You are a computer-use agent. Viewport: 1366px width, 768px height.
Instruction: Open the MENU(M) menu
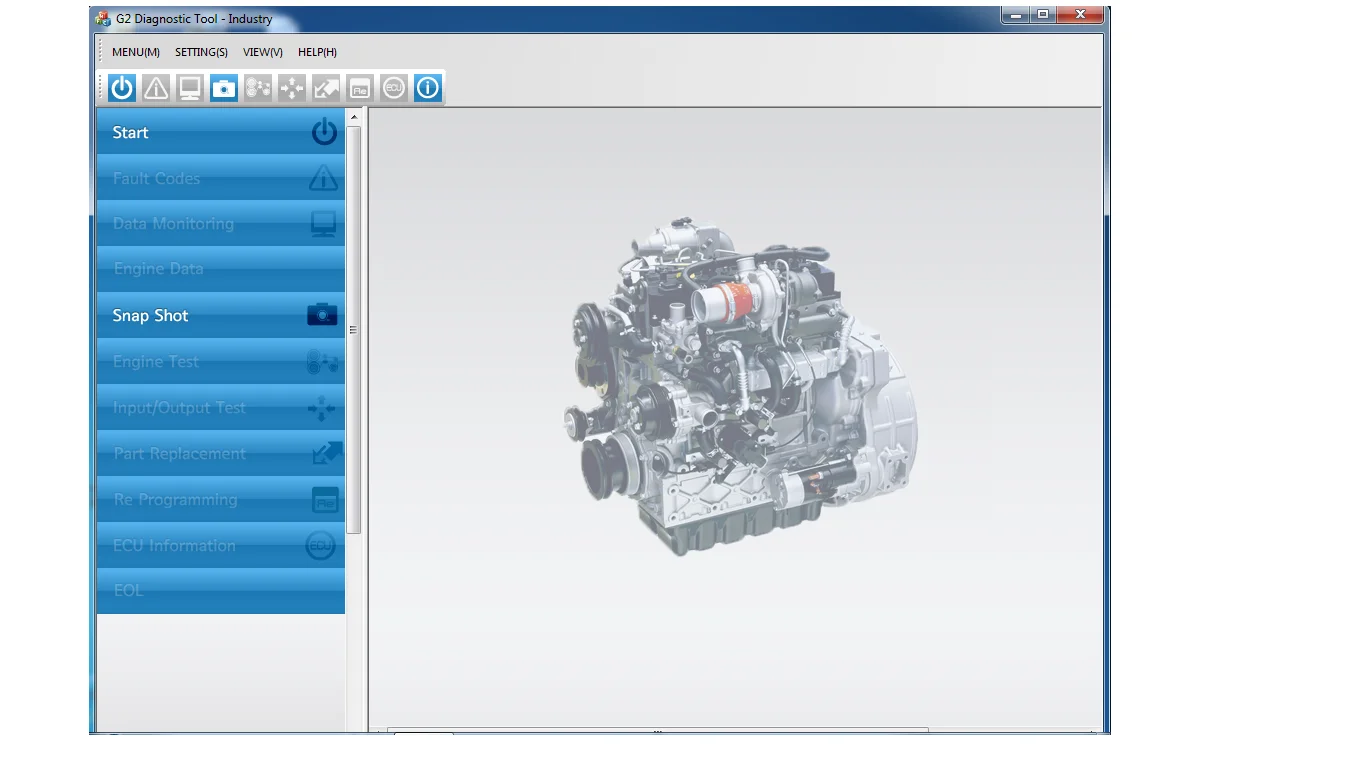point(135,52)
